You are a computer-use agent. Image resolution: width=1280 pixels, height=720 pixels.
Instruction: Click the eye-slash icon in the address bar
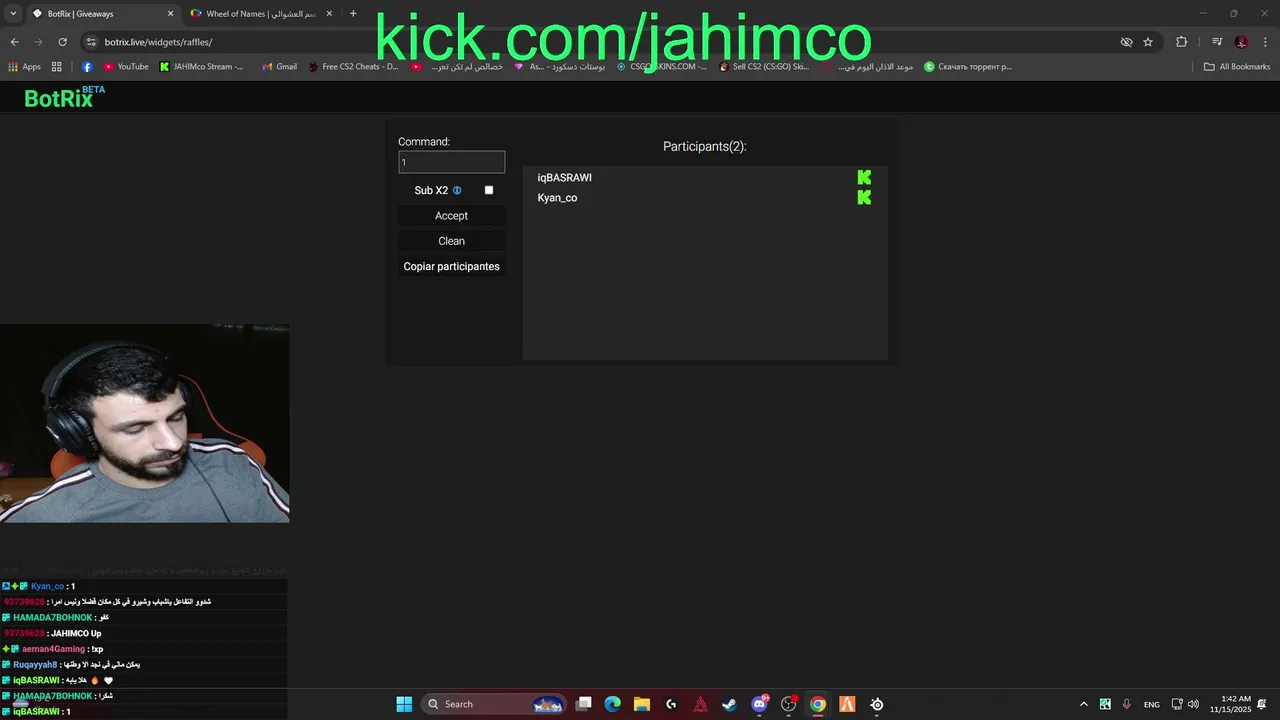(1126, 42)
